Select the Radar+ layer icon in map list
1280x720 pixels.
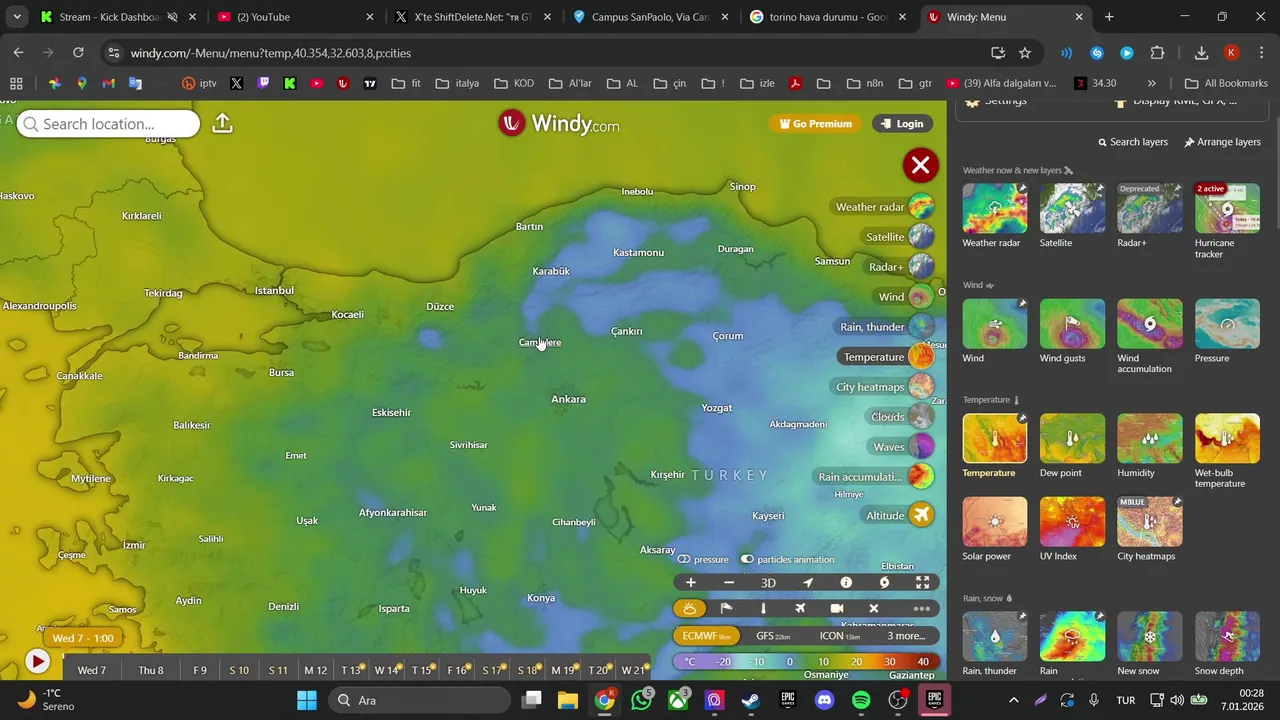pos(921,267)
